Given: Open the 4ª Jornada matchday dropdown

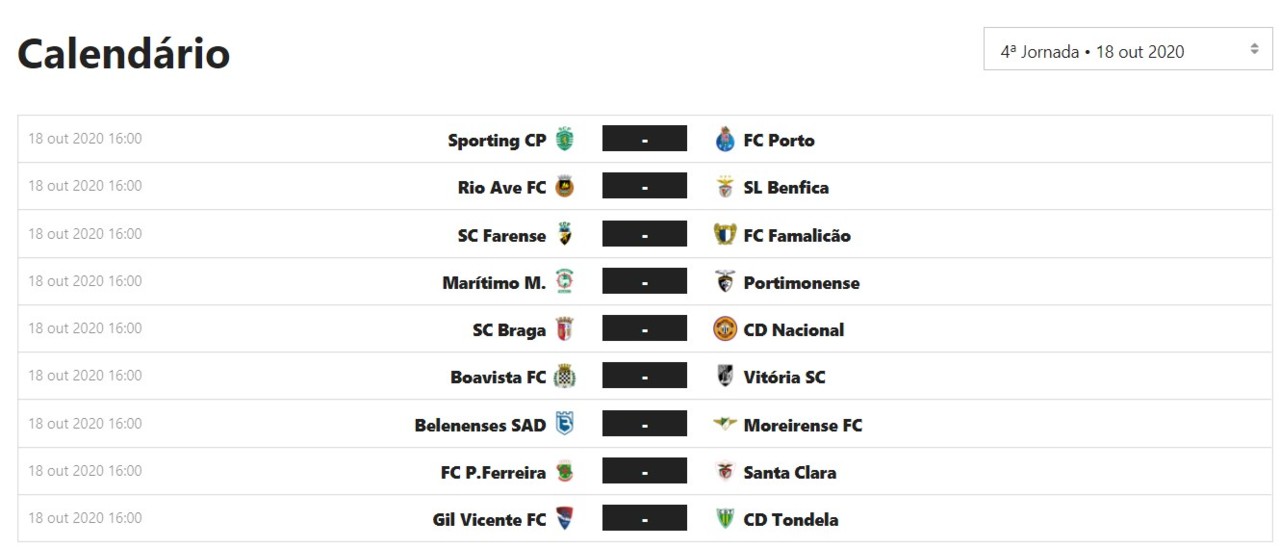Looking at the screenshot, I should [x=1127, y=51].
